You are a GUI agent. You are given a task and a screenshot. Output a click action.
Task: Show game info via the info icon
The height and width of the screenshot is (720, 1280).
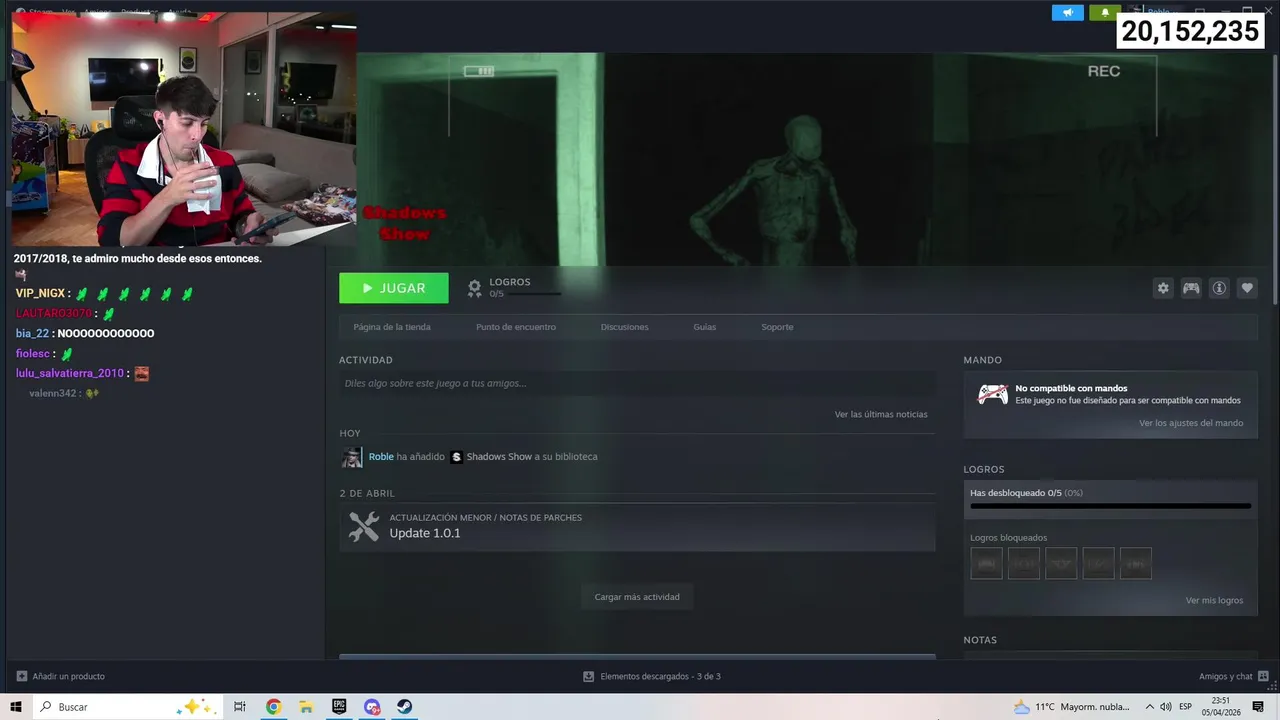(1219, 288)
